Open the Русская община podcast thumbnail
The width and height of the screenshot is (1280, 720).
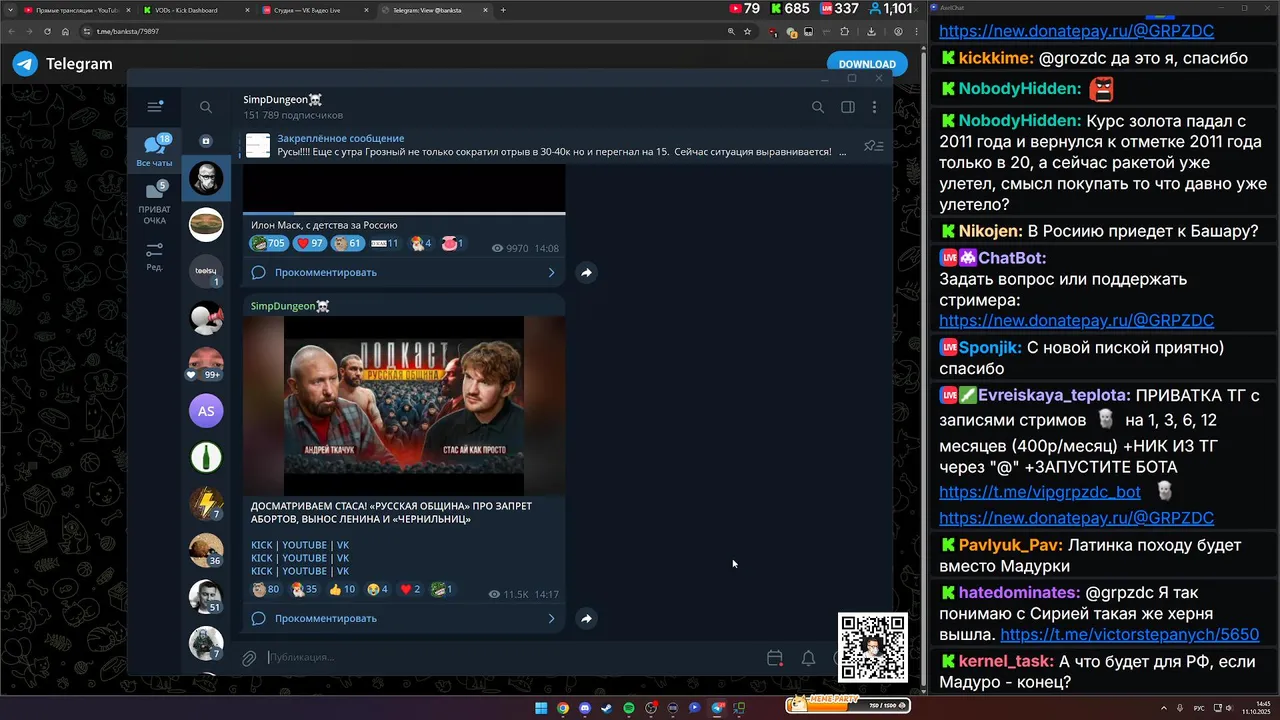[404, 406]
